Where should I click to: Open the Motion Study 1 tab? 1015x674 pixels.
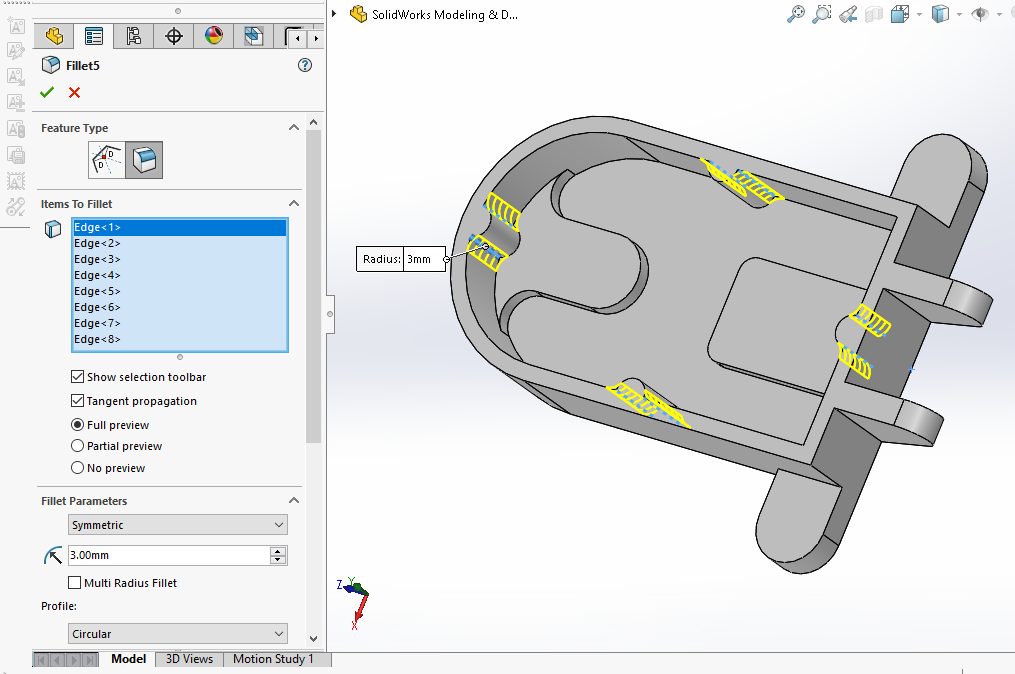point(273,659)
